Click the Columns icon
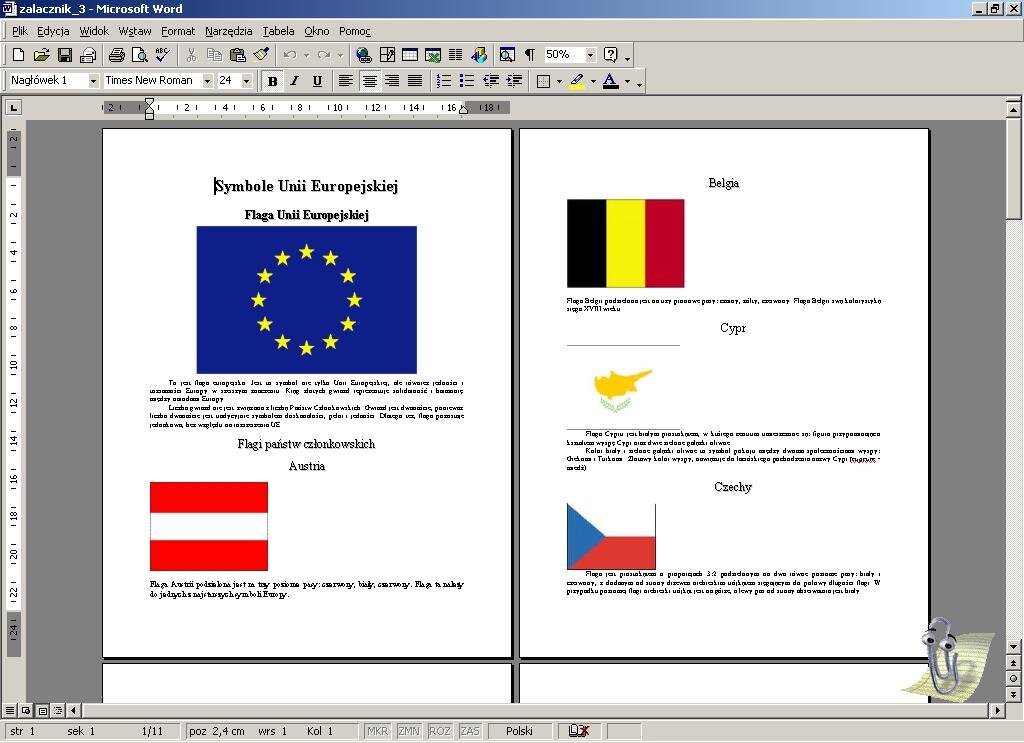Viewport: 1024px width, 743px height. [455, 55]
